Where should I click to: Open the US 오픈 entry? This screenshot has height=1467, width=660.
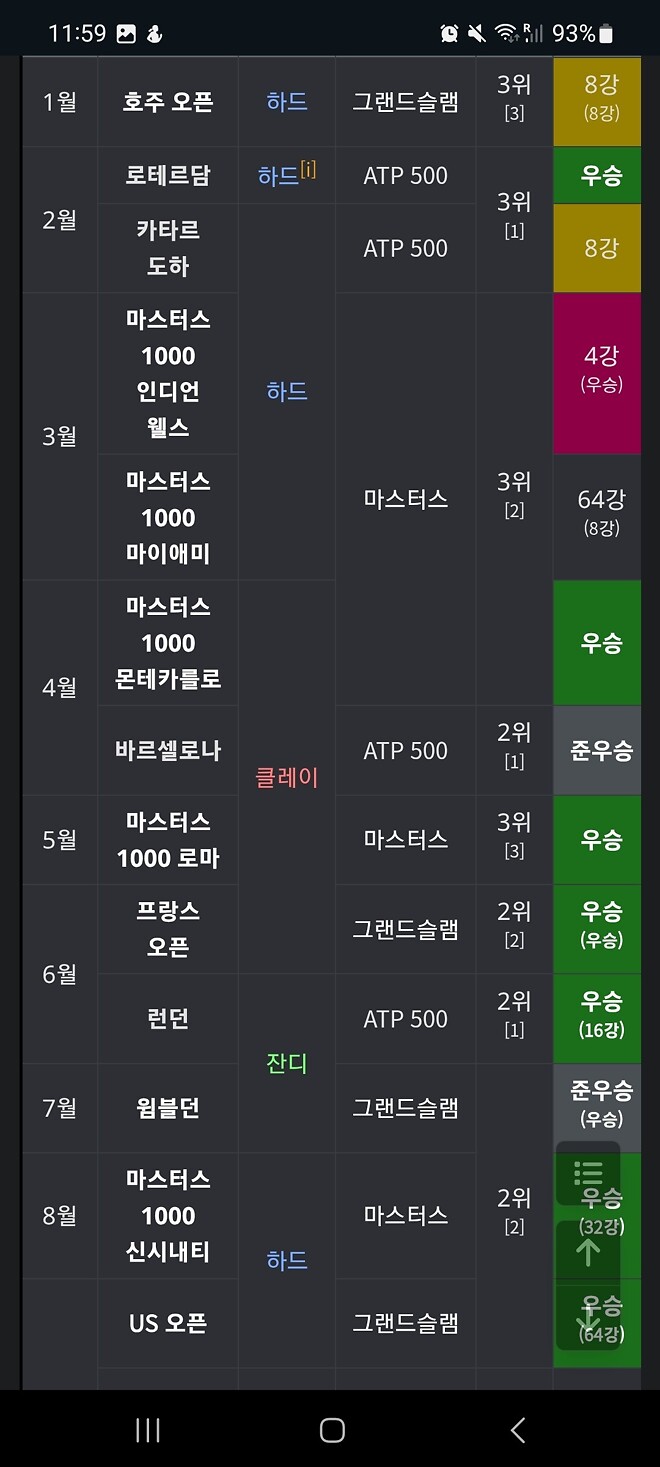(167, 1322)
